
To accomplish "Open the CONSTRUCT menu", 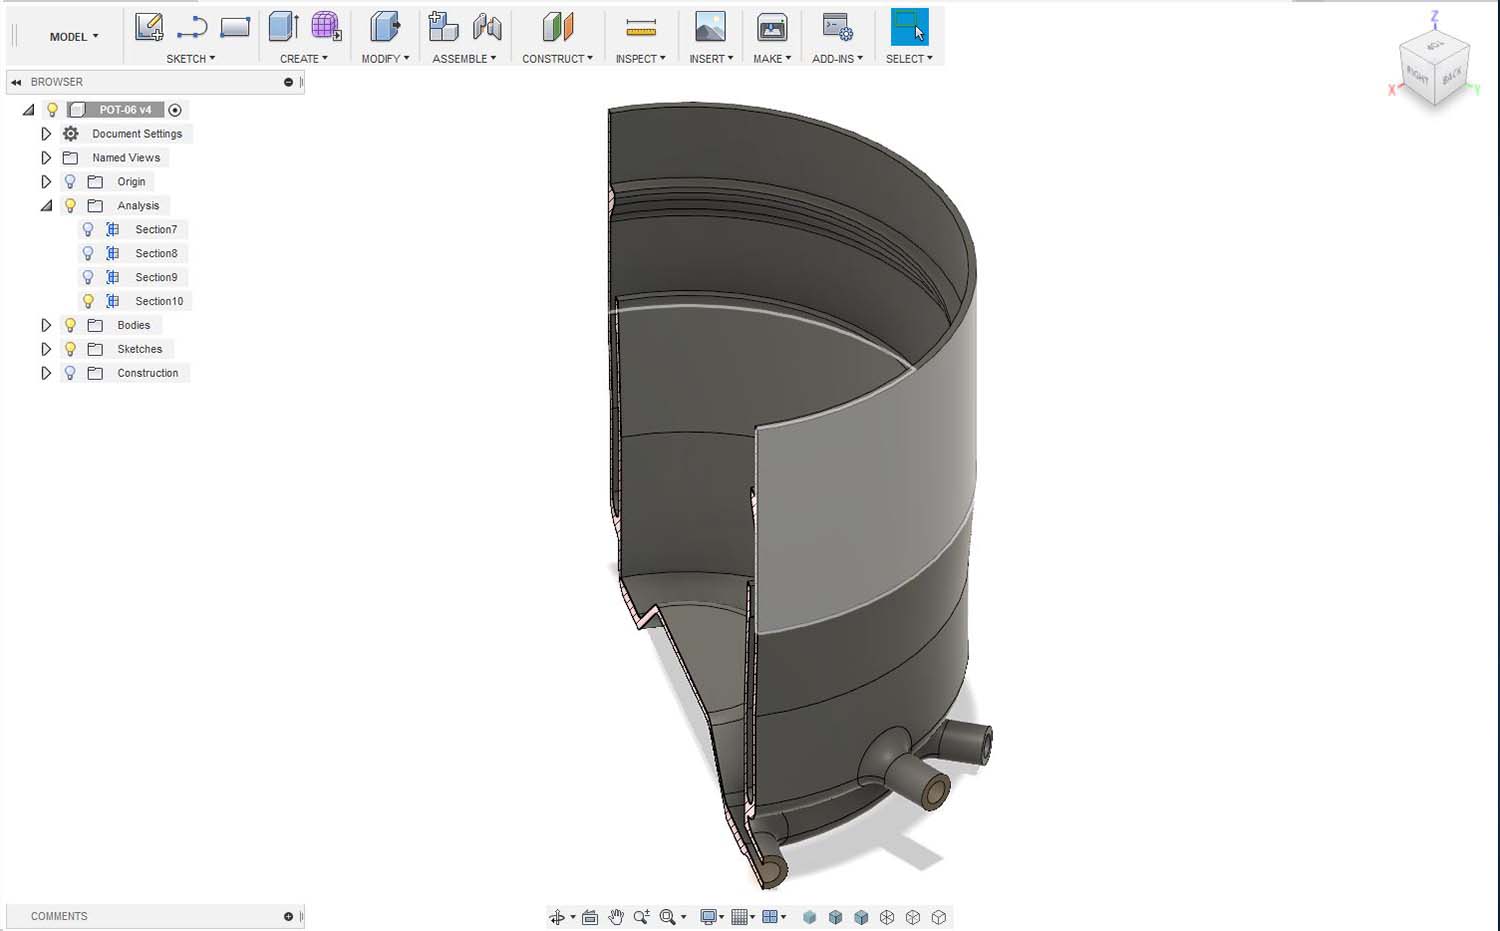I will pyautogui.click(x=557, y=59).
